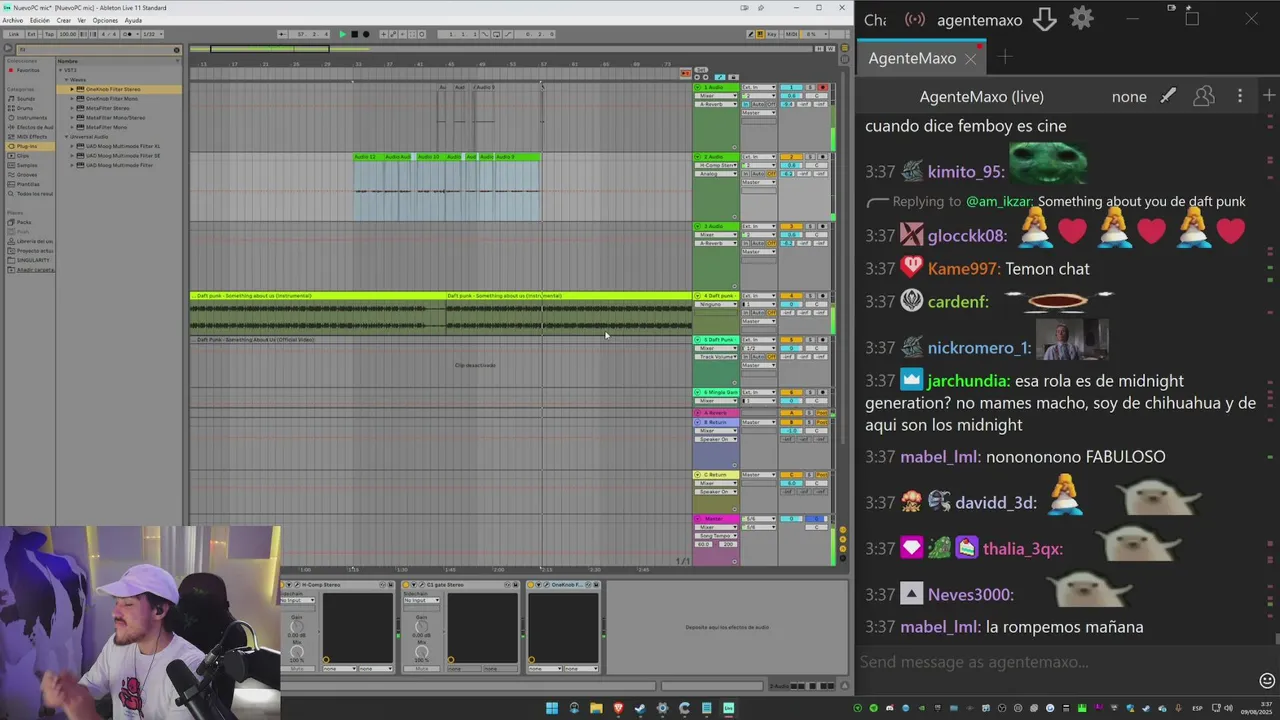Screen dimensions: 1280x720
Task: Open Instruments category in browser
Action: tap(31, 118)
